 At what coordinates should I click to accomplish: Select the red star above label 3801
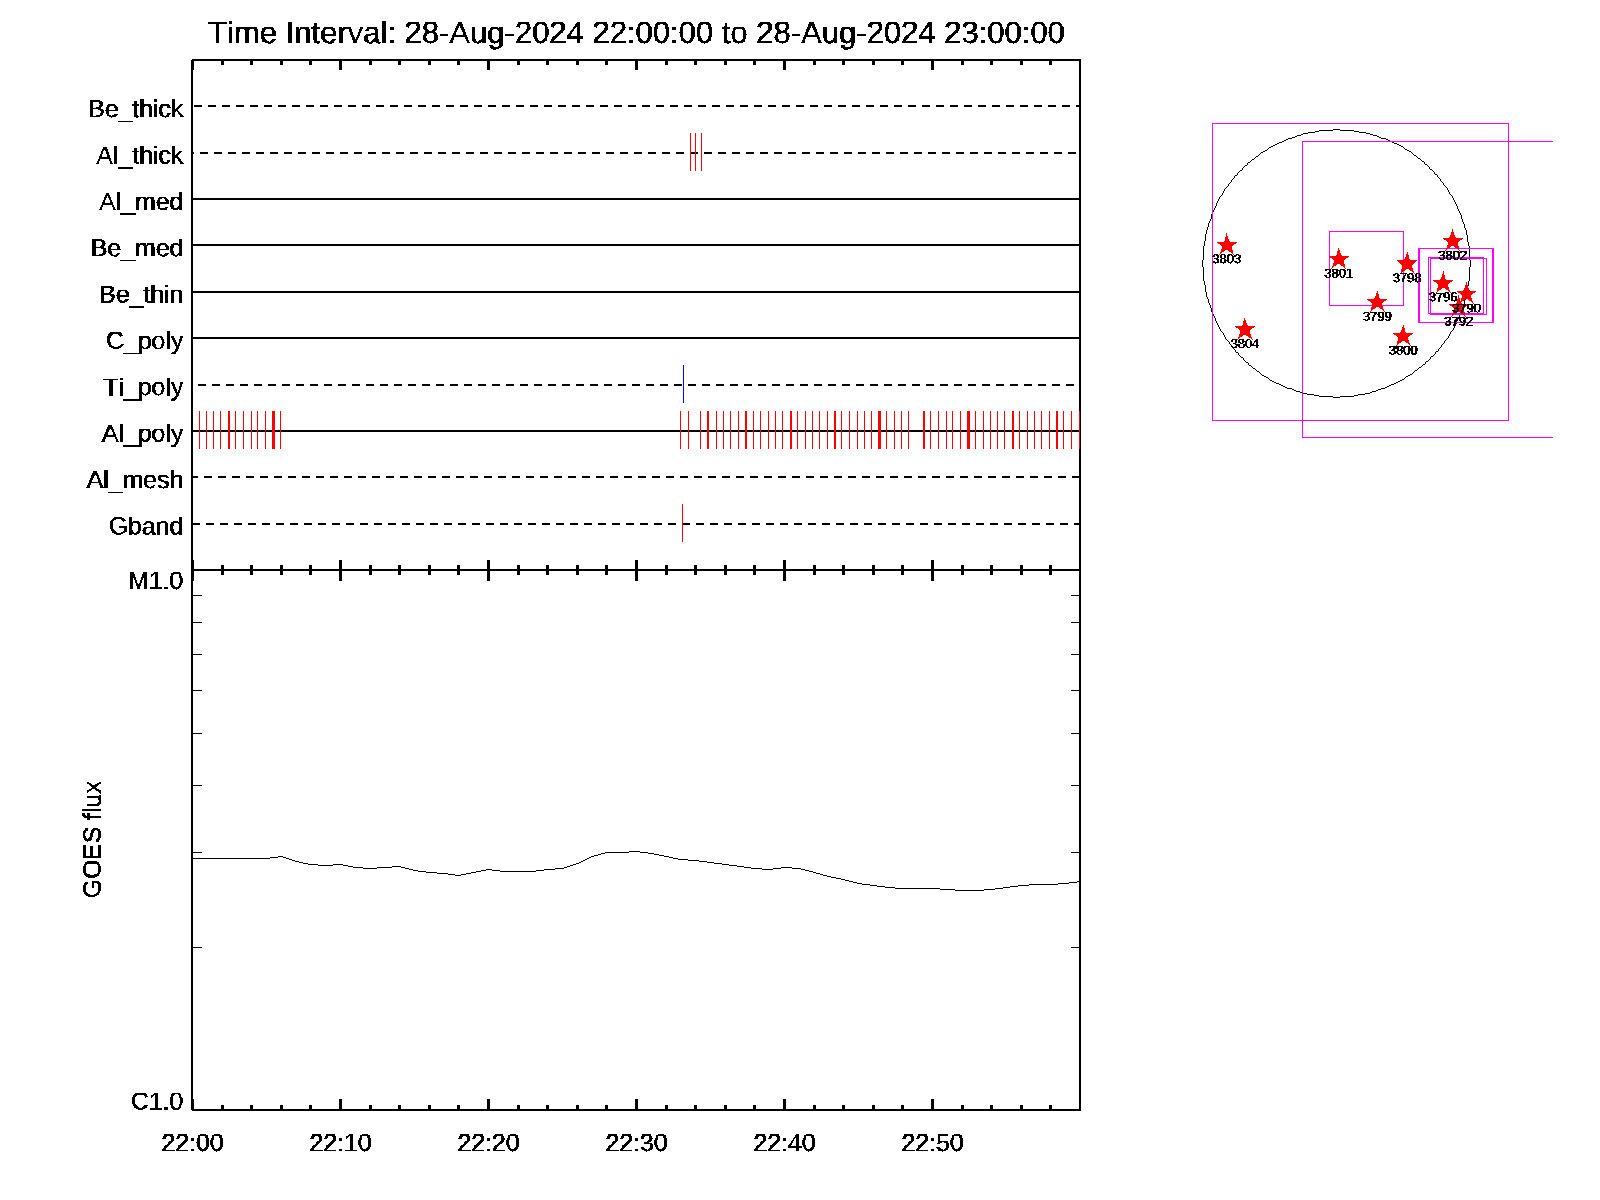coord(1338,259)
